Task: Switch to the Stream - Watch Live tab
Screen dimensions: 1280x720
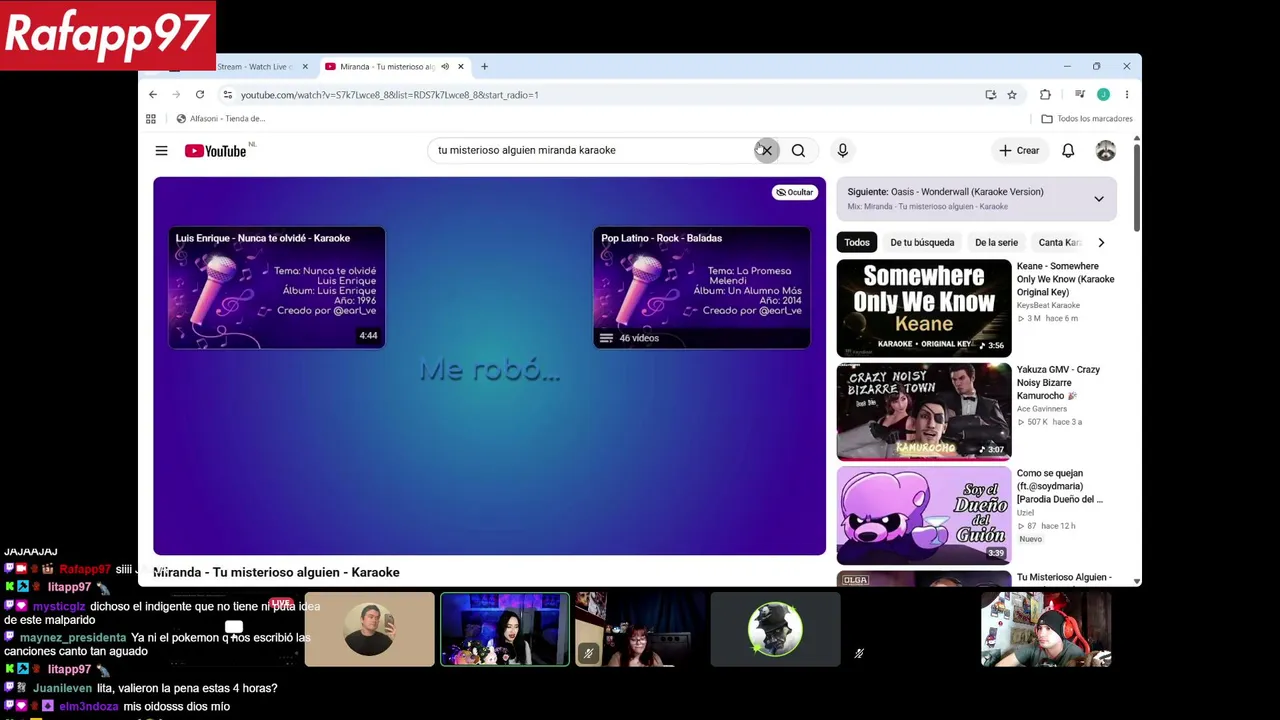Action: point(258,67)
